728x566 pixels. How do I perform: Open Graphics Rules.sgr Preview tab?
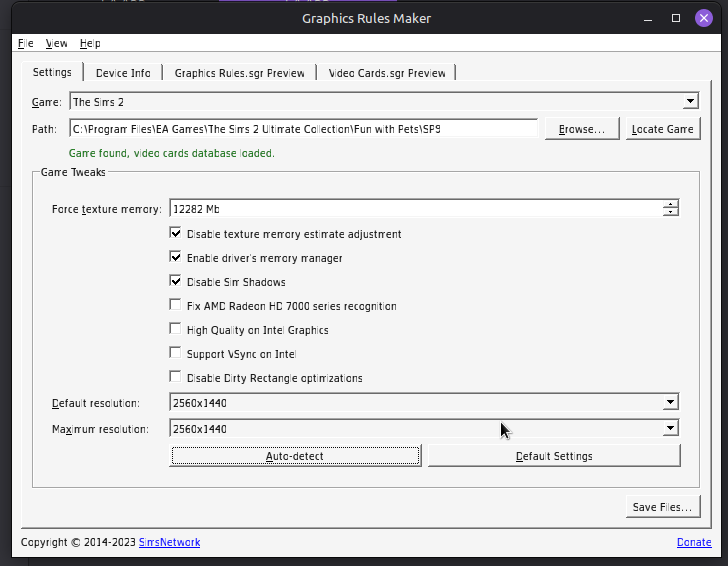[x=240, y=73]
